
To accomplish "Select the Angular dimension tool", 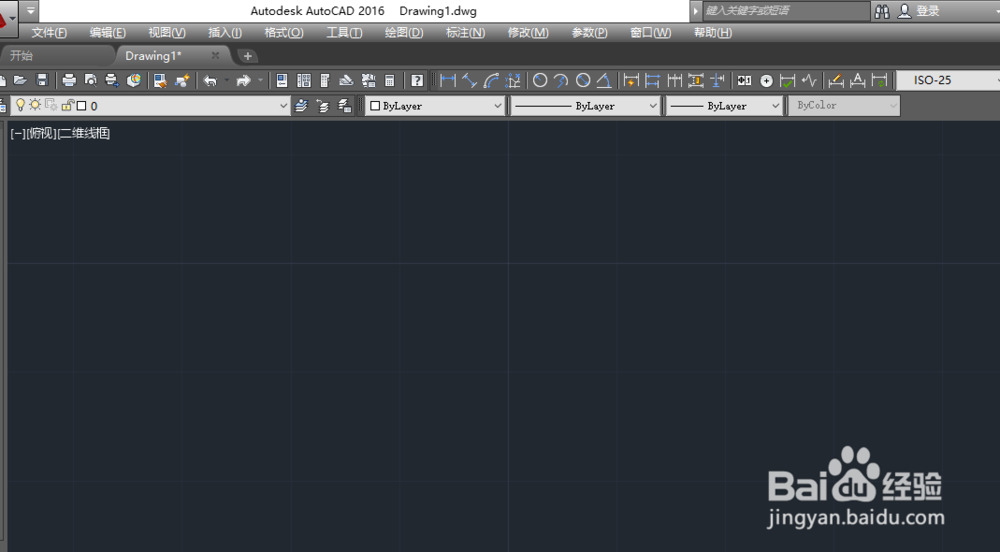I will pos(604,80).
